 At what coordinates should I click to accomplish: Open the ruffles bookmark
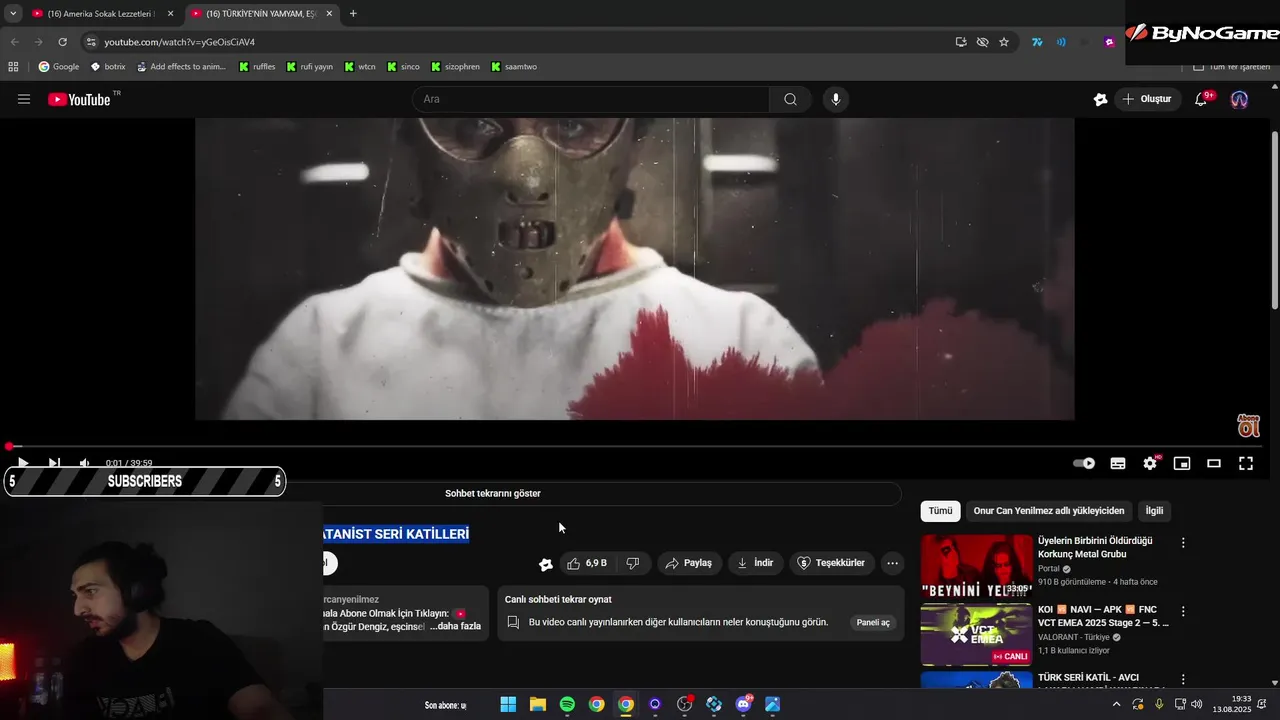click(257, 67)
